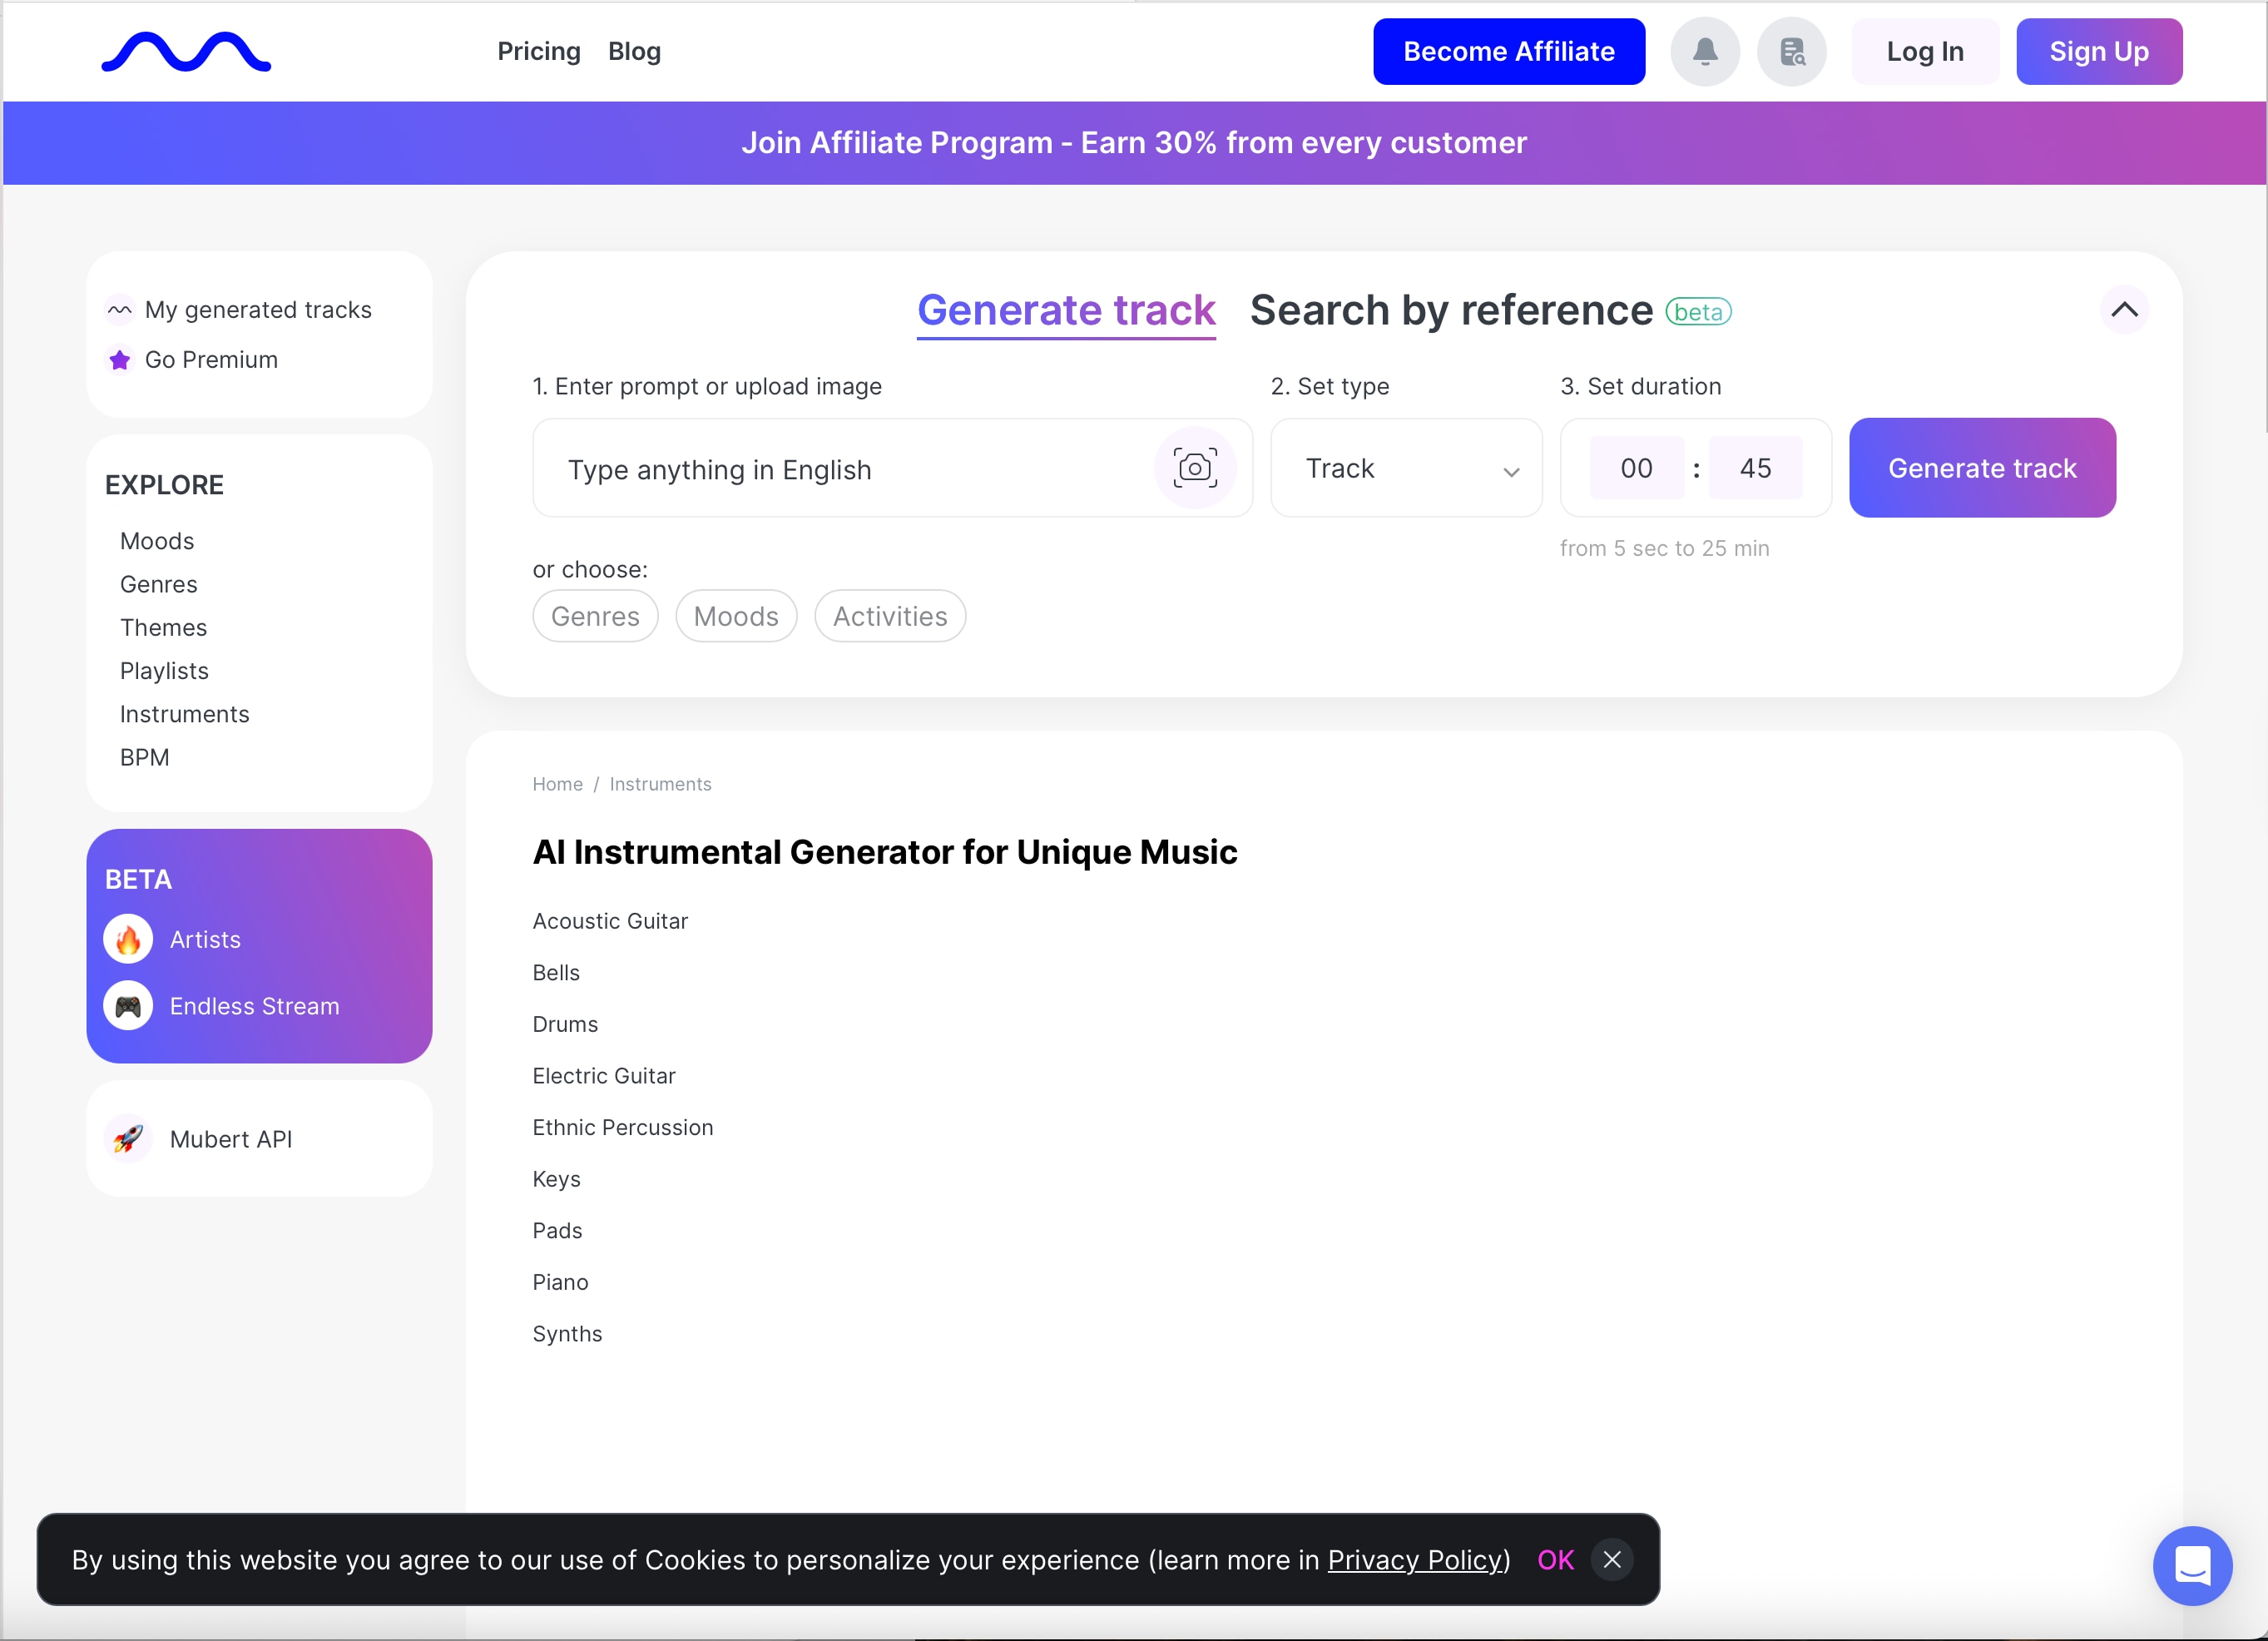Click the gamepad icon beside Endless Stream

pyautogui.click(x=128, y=1006)
